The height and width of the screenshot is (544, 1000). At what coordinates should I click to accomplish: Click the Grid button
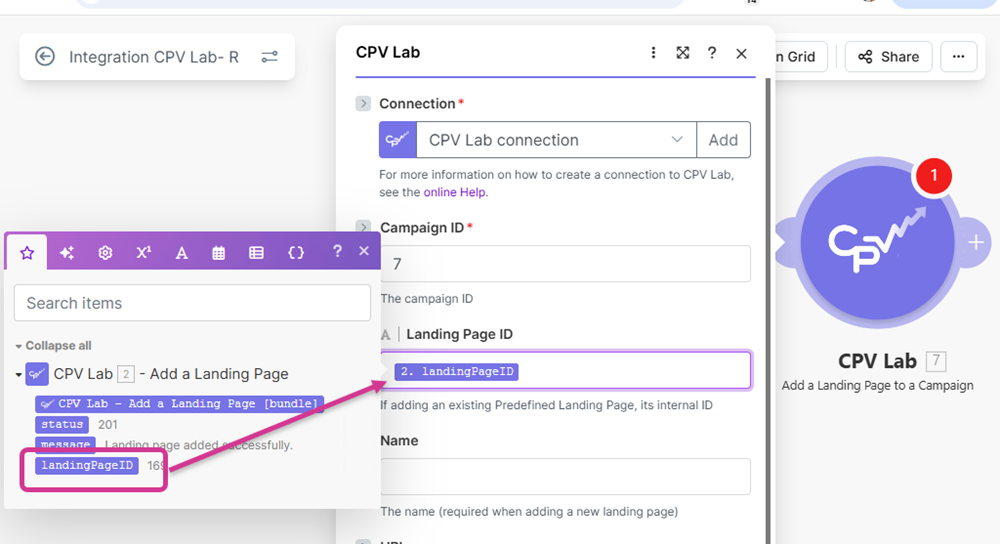pos(800,57)
